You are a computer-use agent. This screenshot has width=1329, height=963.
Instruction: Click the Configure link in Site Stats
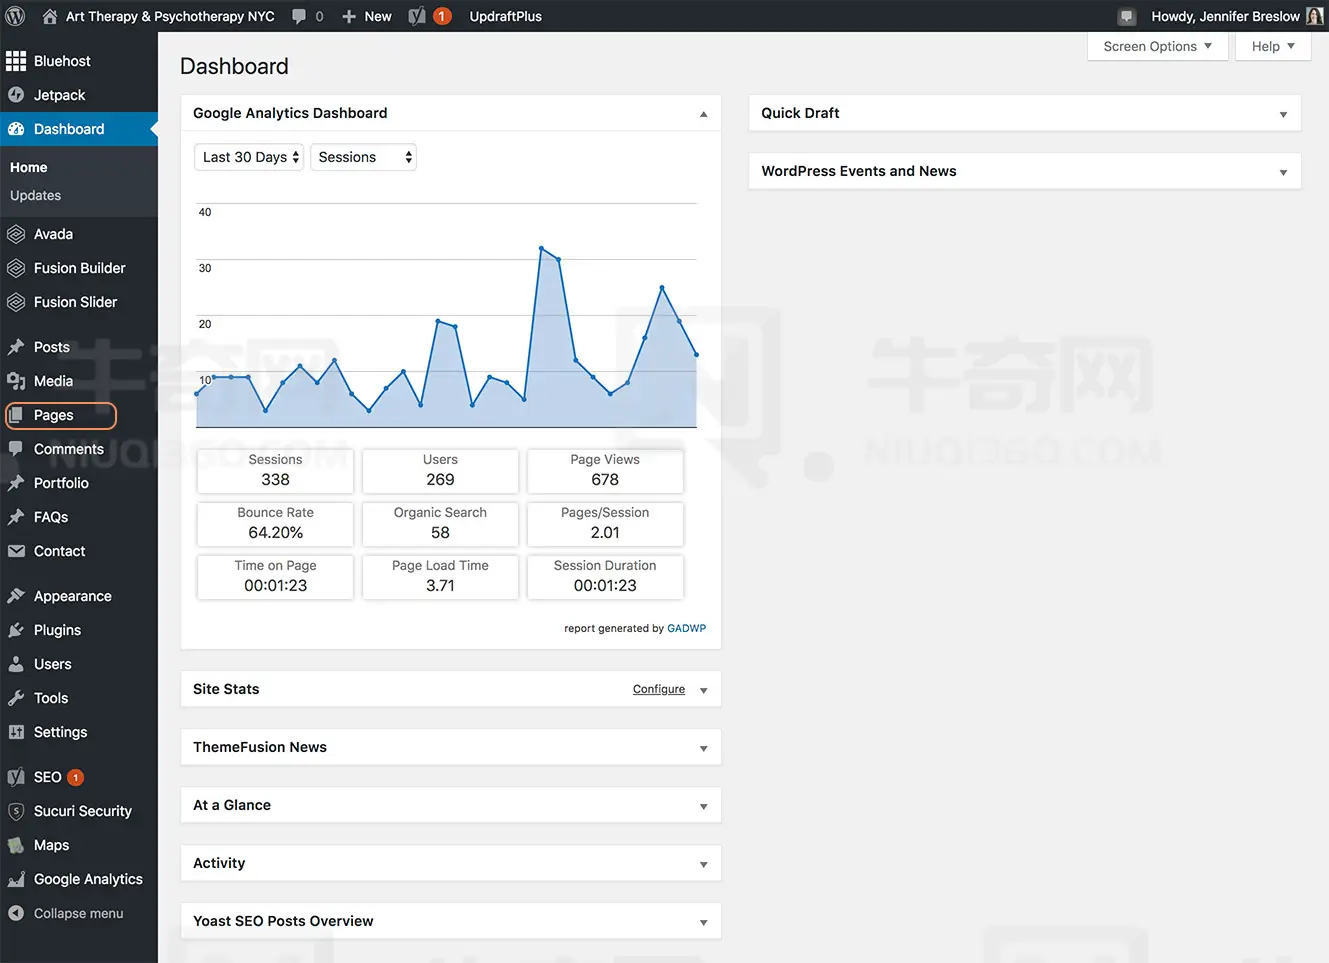[x=659, y=689]
